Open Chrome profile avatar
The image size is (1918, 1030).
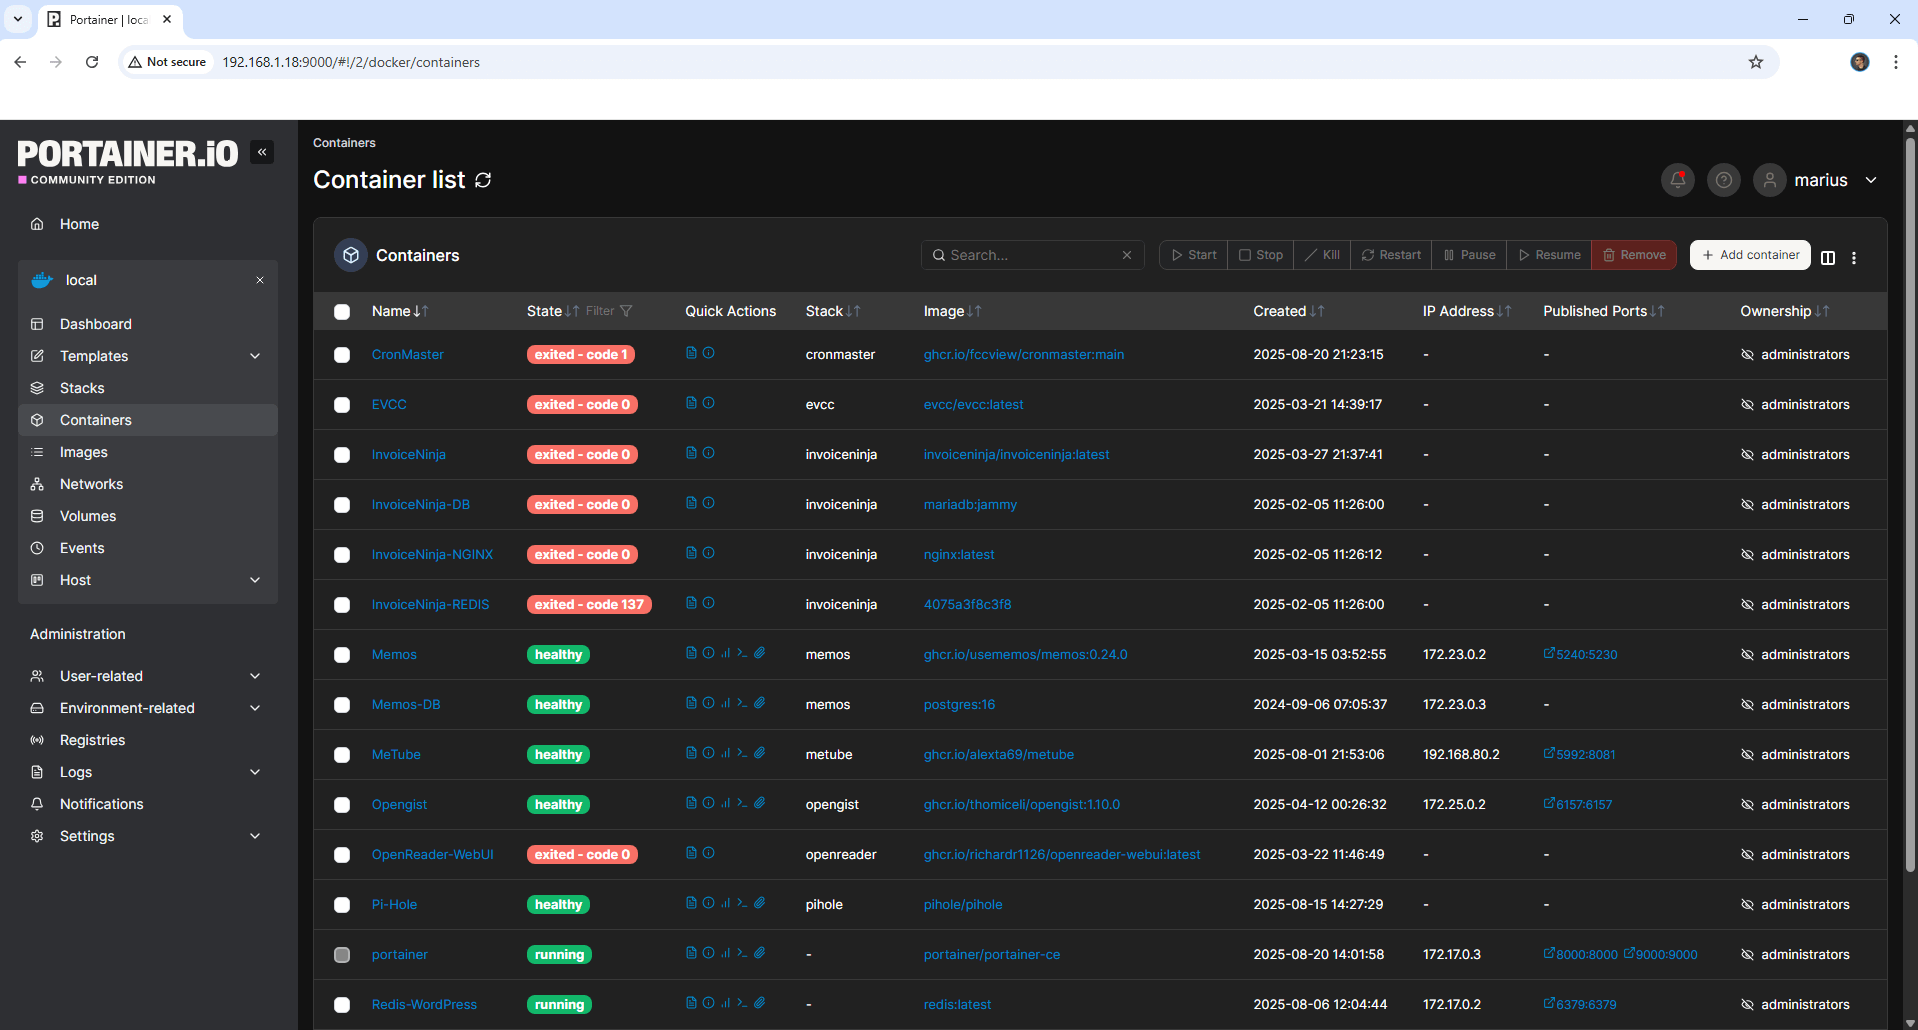[1860, 62]
